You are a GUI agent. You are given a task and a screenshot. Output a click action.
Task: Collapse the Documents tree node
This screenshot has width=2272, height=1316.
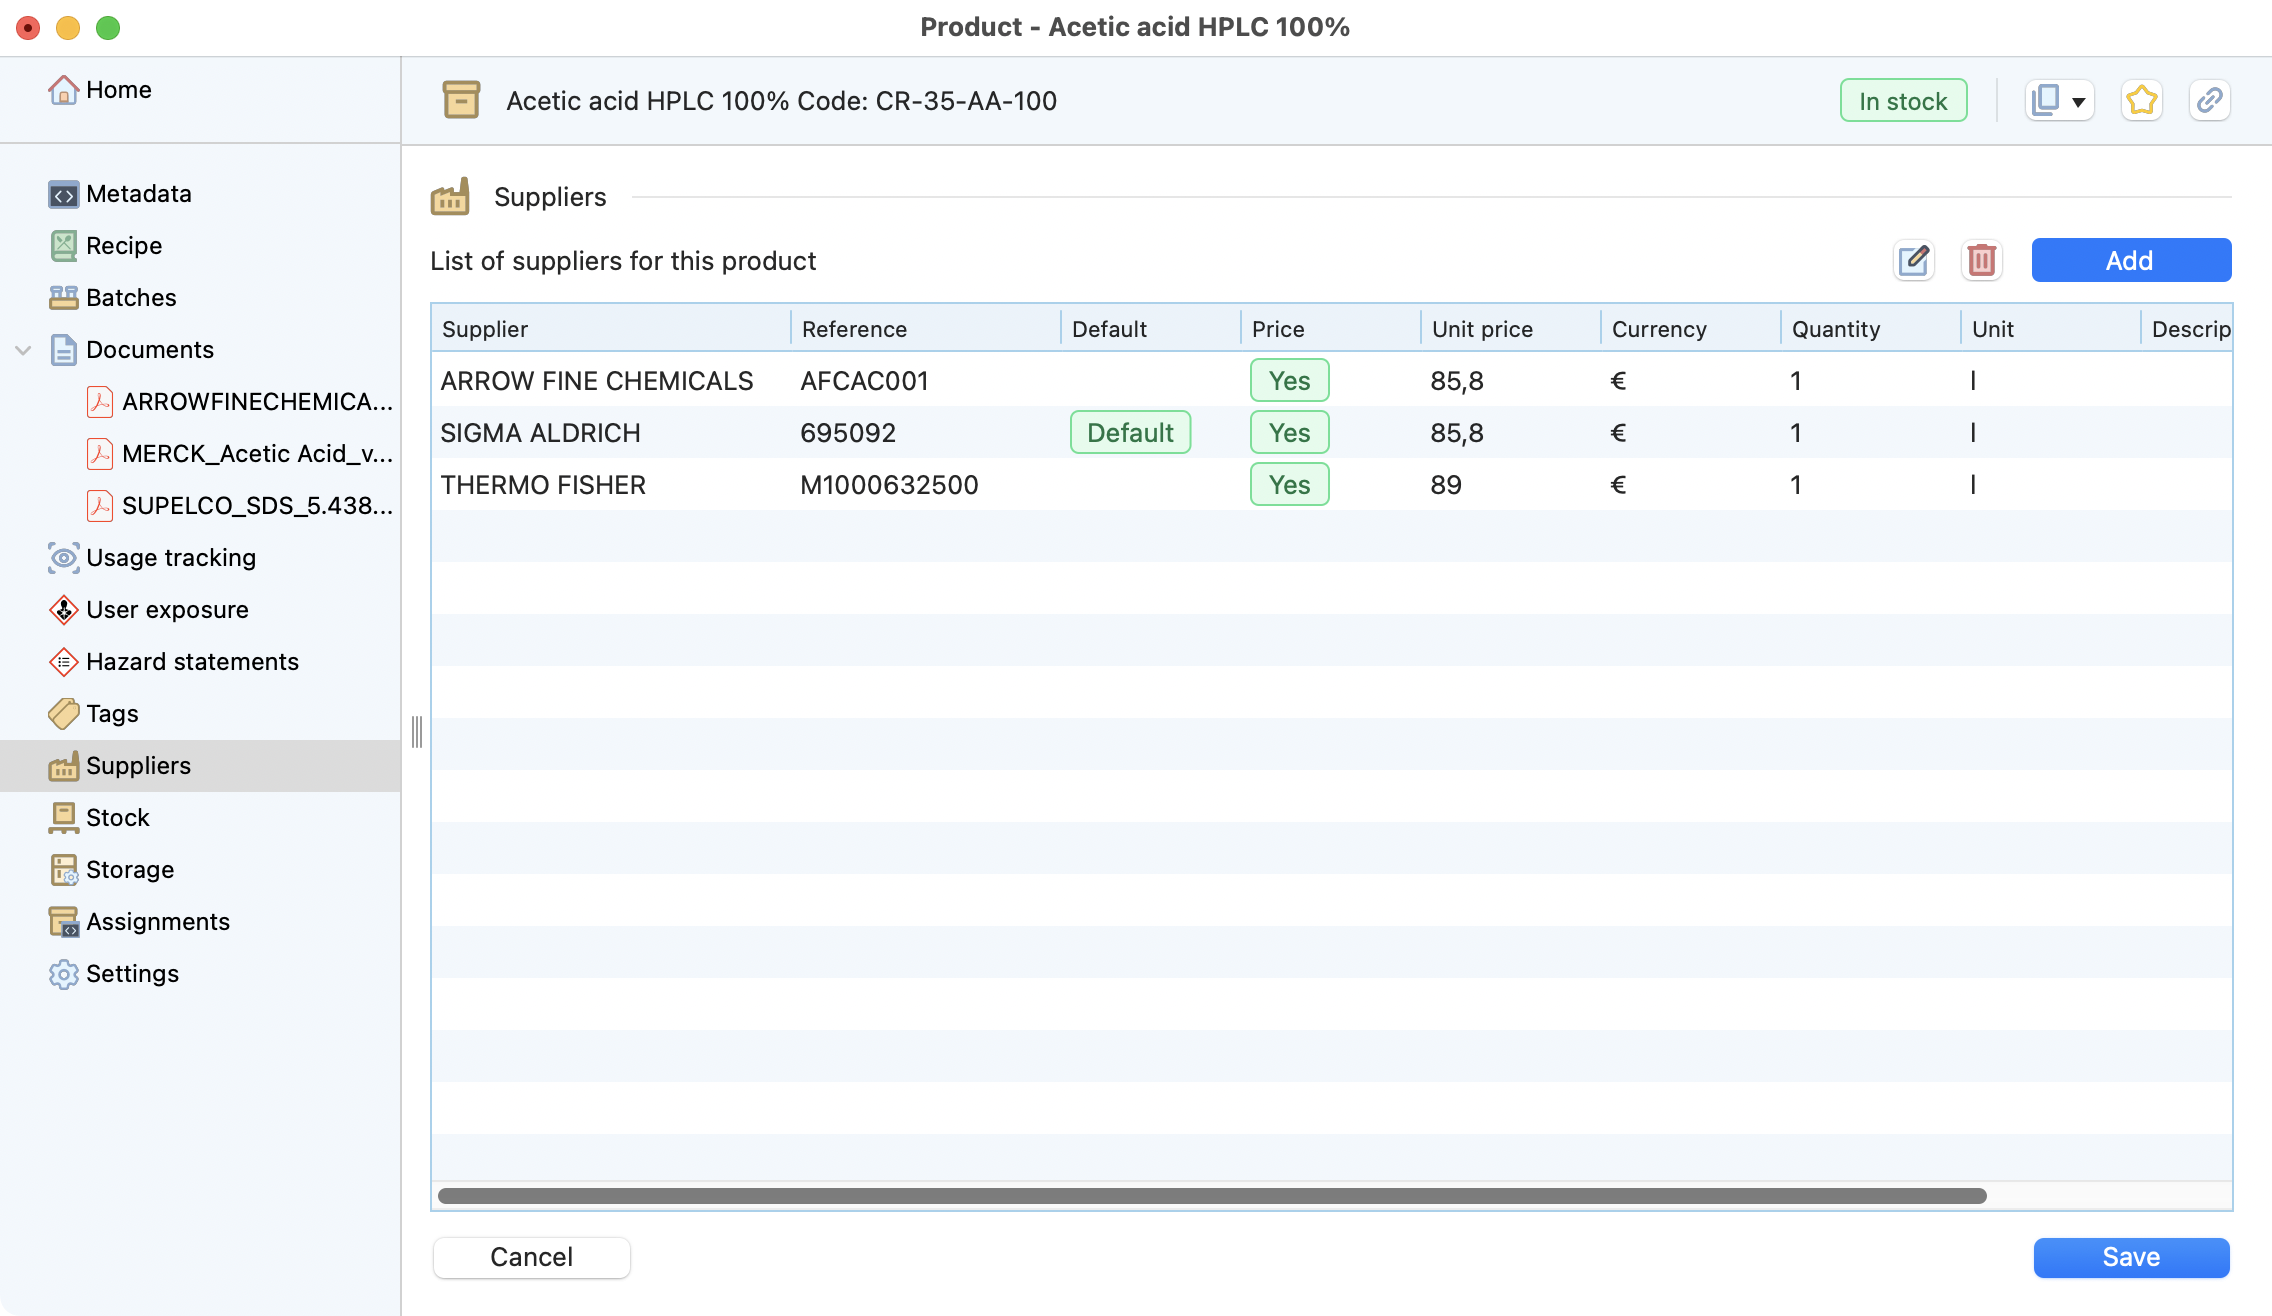click(24, 350)
